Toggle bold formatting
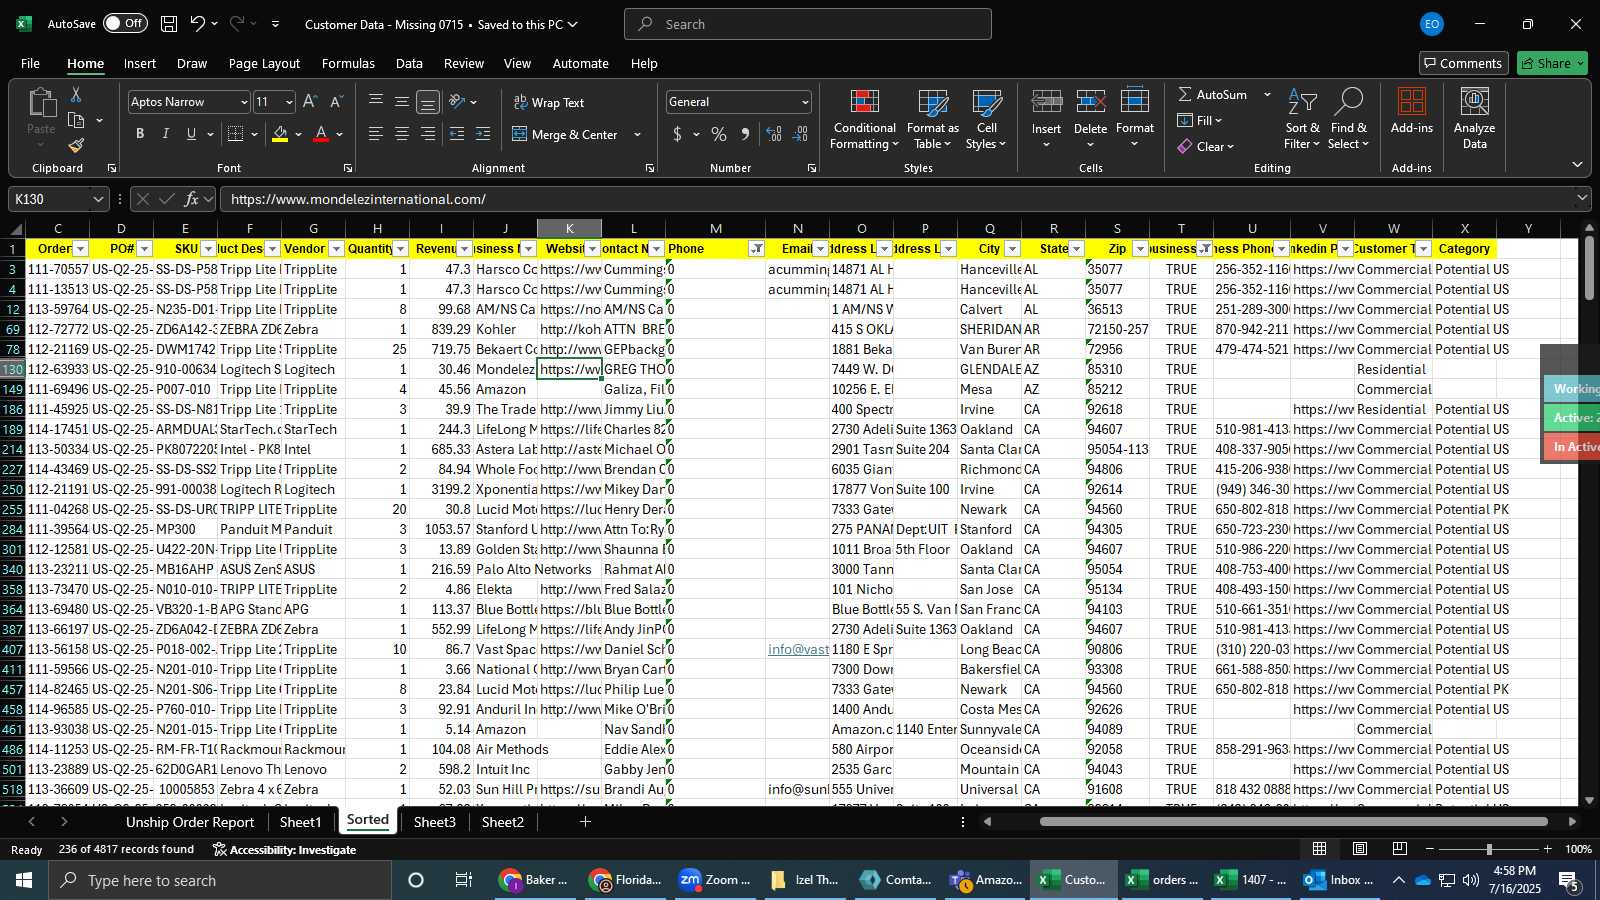The image size is (1600, 900). (140, 134)
